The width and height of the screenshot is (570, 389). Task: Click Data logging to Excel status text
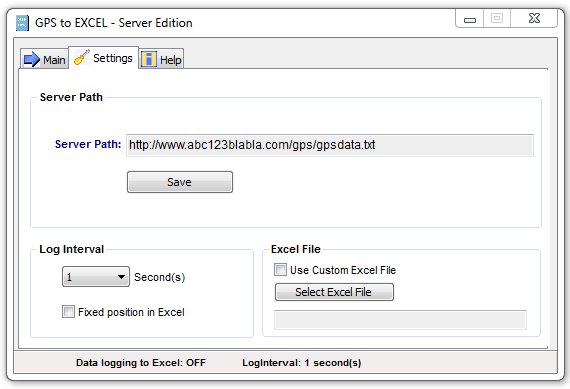(141, 362)
